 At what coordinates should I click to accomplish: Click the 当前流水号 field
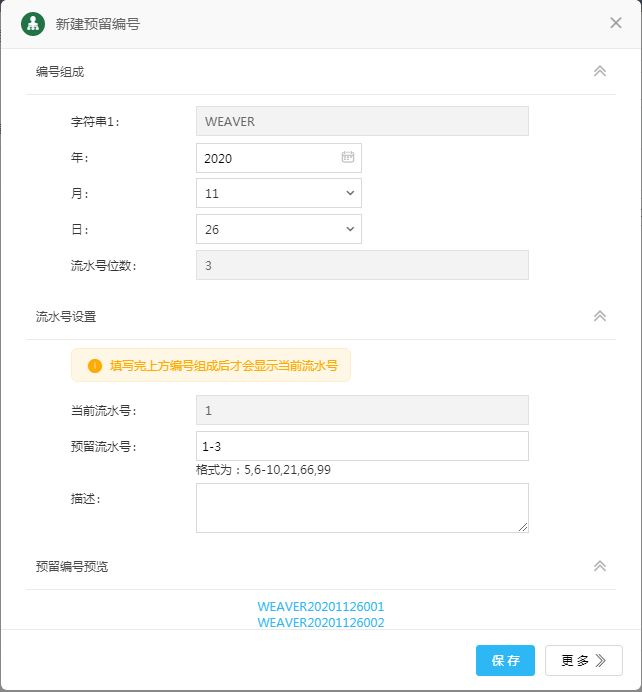coord(361,410)
